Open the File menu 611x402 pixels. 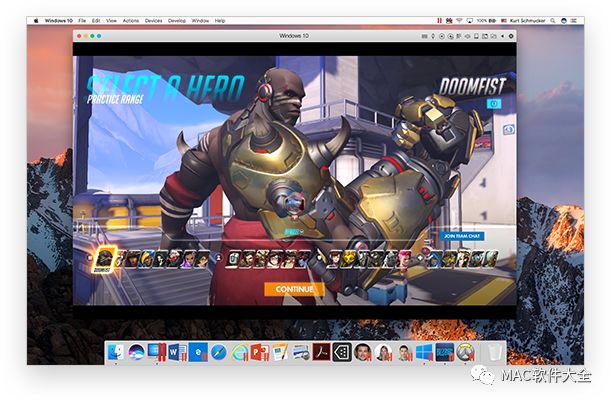click(82, 21)
